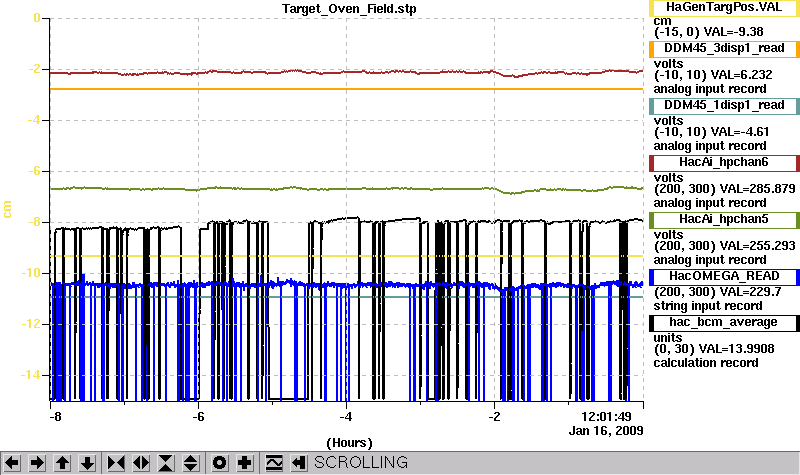Click the -6 hour tick label

[x=198, y=417]
